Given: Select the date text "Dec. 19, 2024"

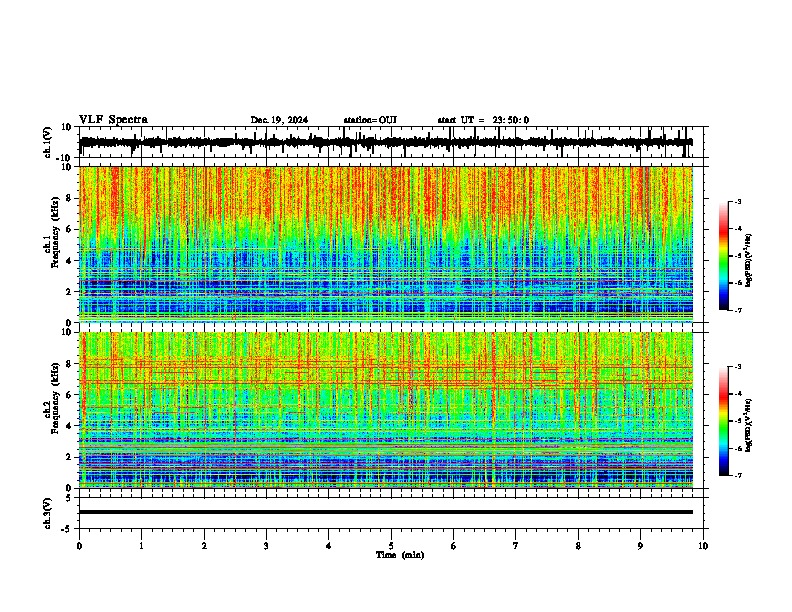Looking at the screenshot, I should [x=279, y=120].
